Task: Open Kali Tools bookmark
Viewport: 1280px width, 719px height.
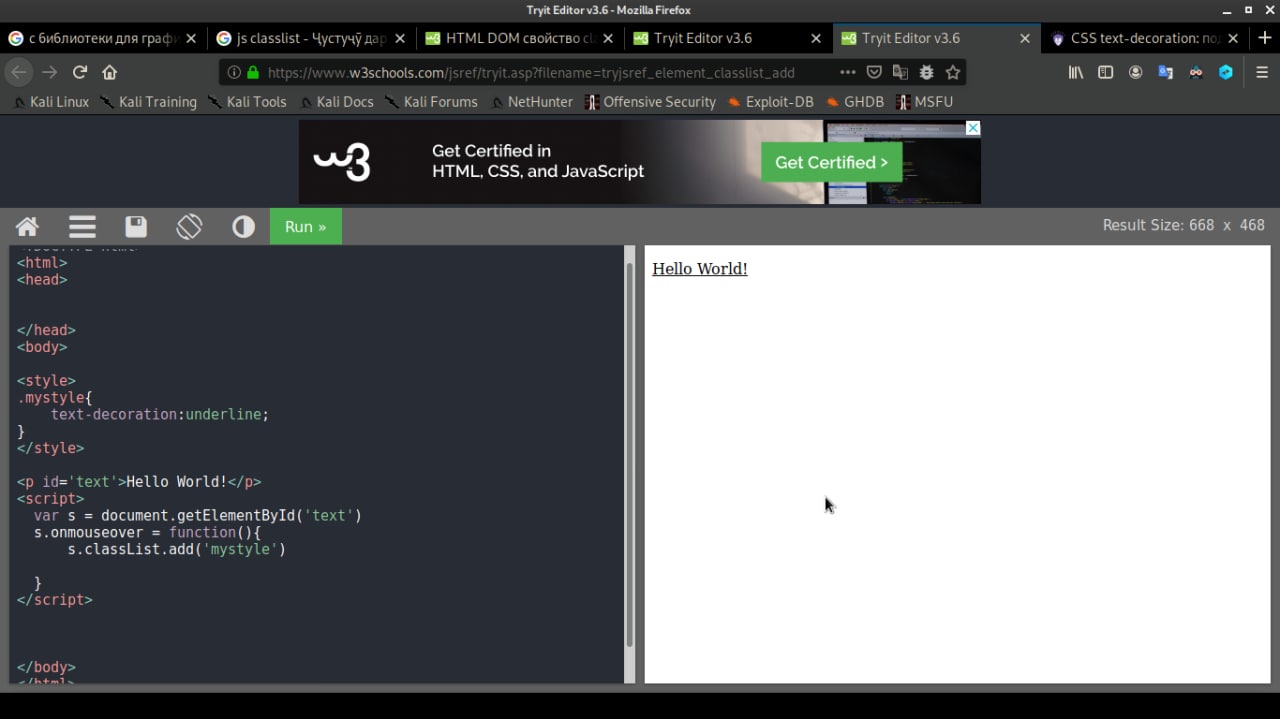Action: [247, 102]
